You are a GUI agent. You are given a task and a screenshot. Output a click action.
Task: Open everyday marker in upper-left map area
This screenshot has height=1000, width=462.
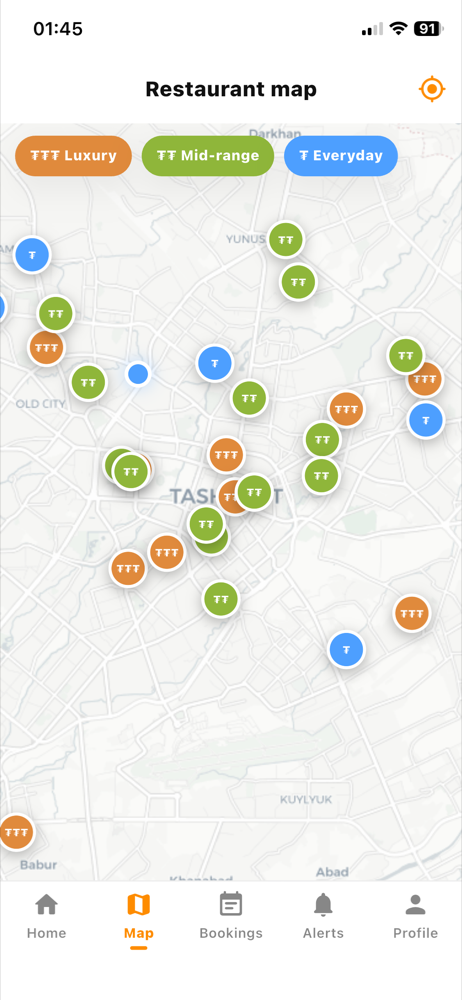[x=32, y=254]
